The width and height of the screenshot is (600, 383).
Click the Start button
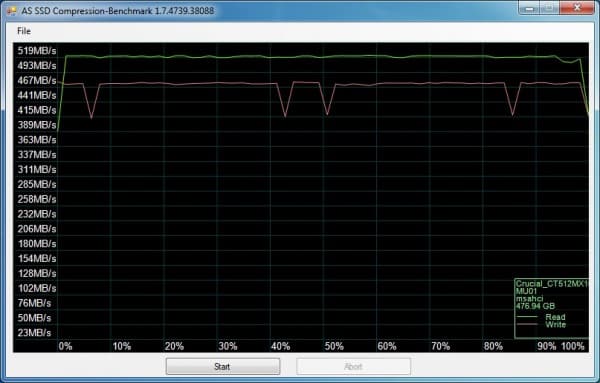[x=223, y=367]
